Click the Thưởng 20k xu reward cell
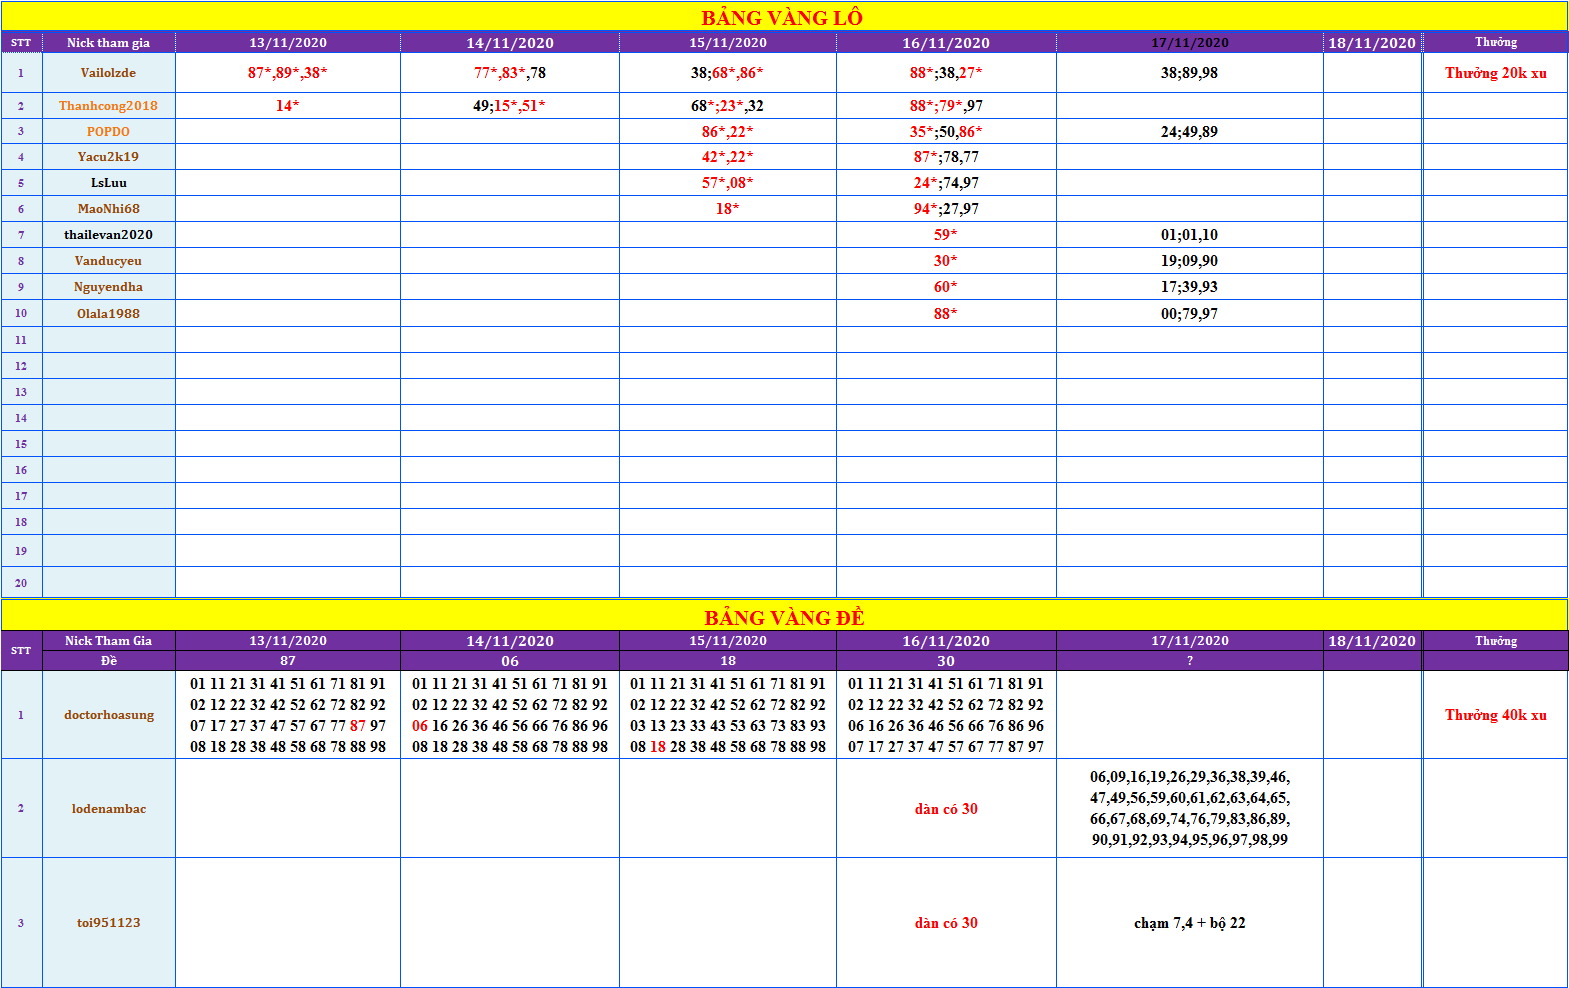This screenshot has height=988, width=1569. [1495, 73]
